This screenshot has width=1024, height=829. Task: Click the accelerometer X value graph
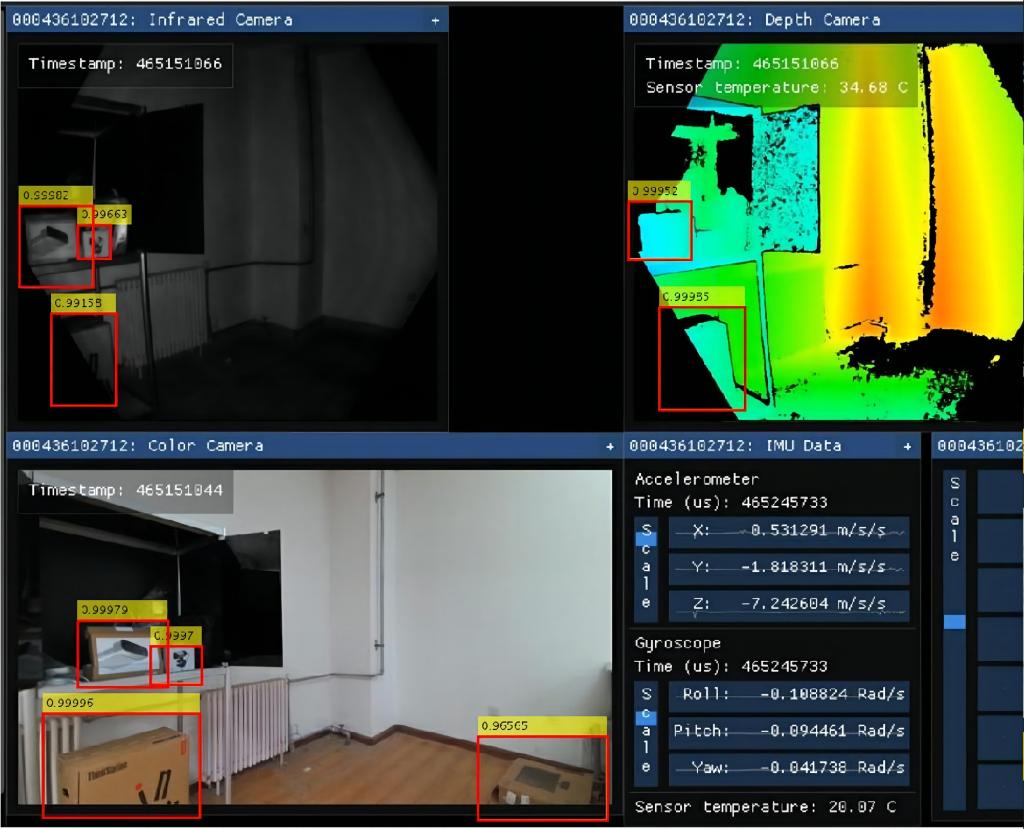click(x=788, y=533)
